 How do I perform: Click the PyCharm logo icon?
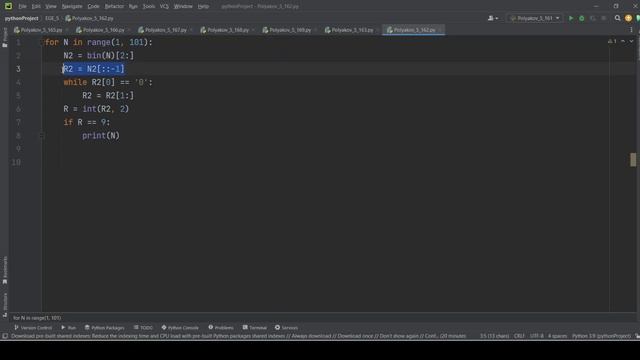pos(8,6)
